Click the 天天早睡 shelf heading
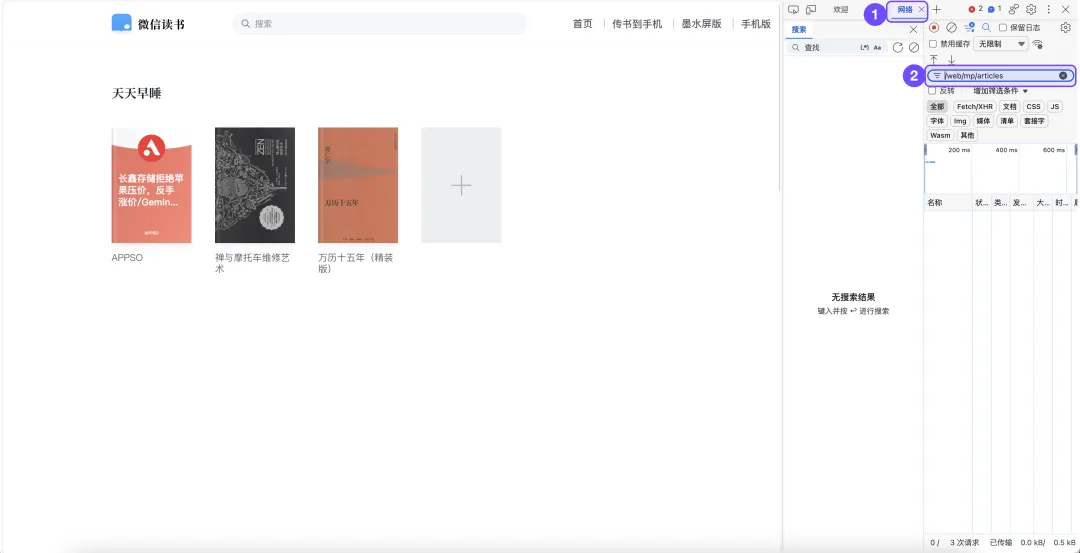1080x553 pixels. pos(136,94)
